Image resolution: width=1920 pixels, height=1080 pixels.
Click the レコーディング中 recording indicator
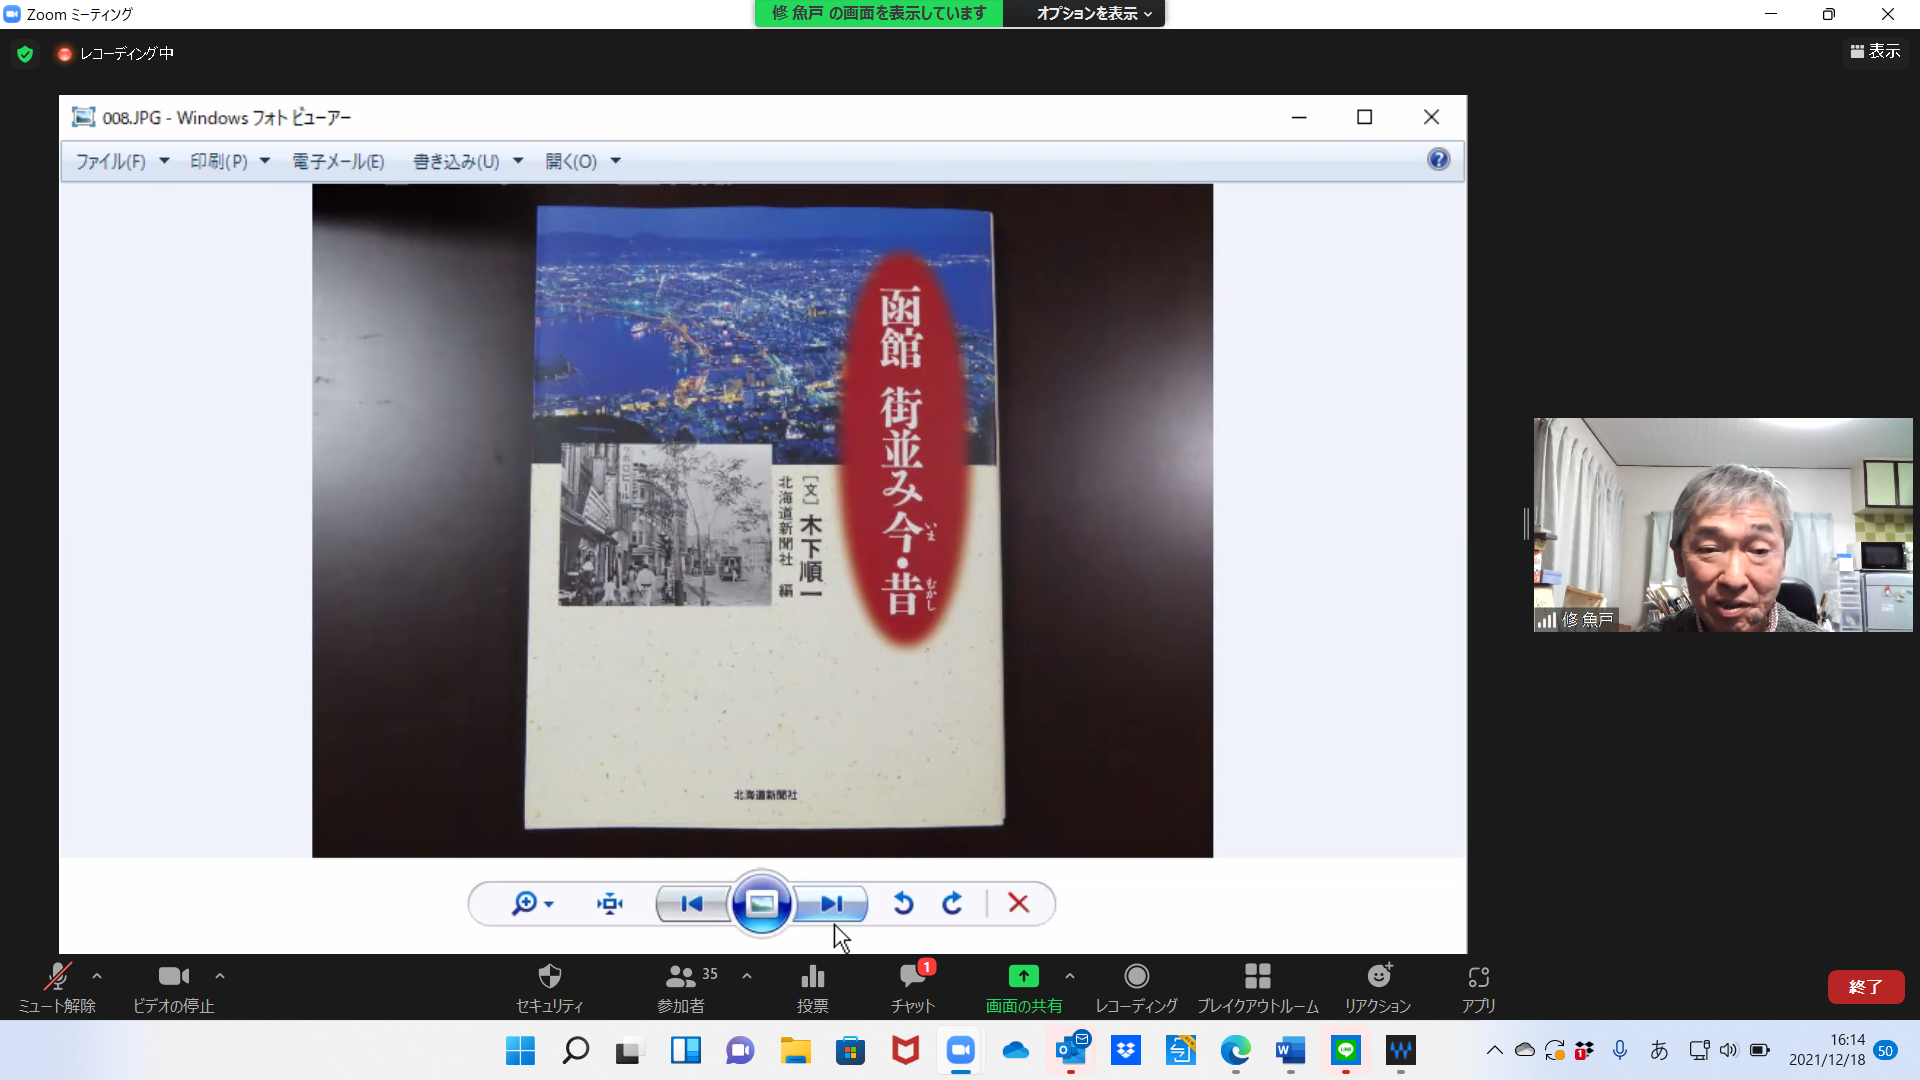pos(115,54)
